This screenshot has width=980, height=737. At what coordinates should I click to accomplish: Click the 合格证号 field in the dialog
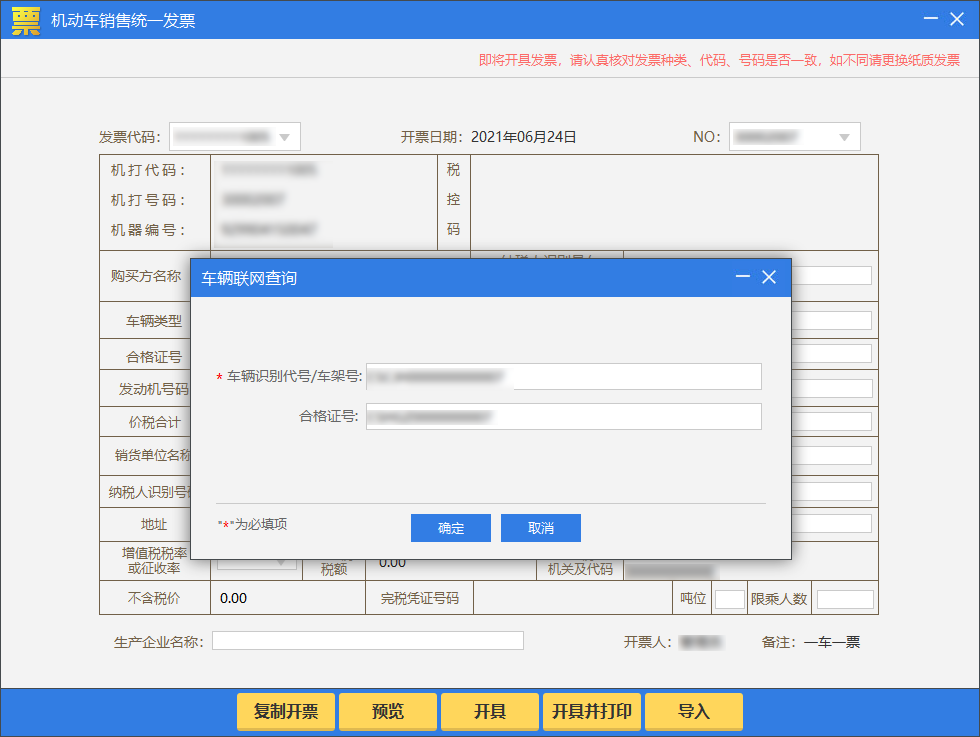(x=563, y=417)
